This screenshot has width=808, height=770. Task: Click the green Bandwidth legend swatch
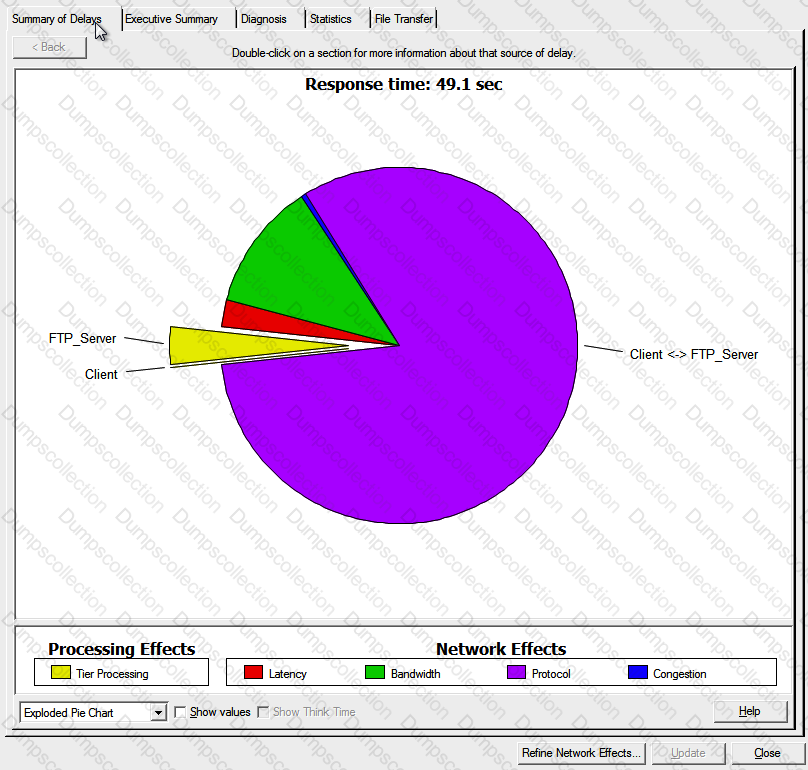point(375,673)
